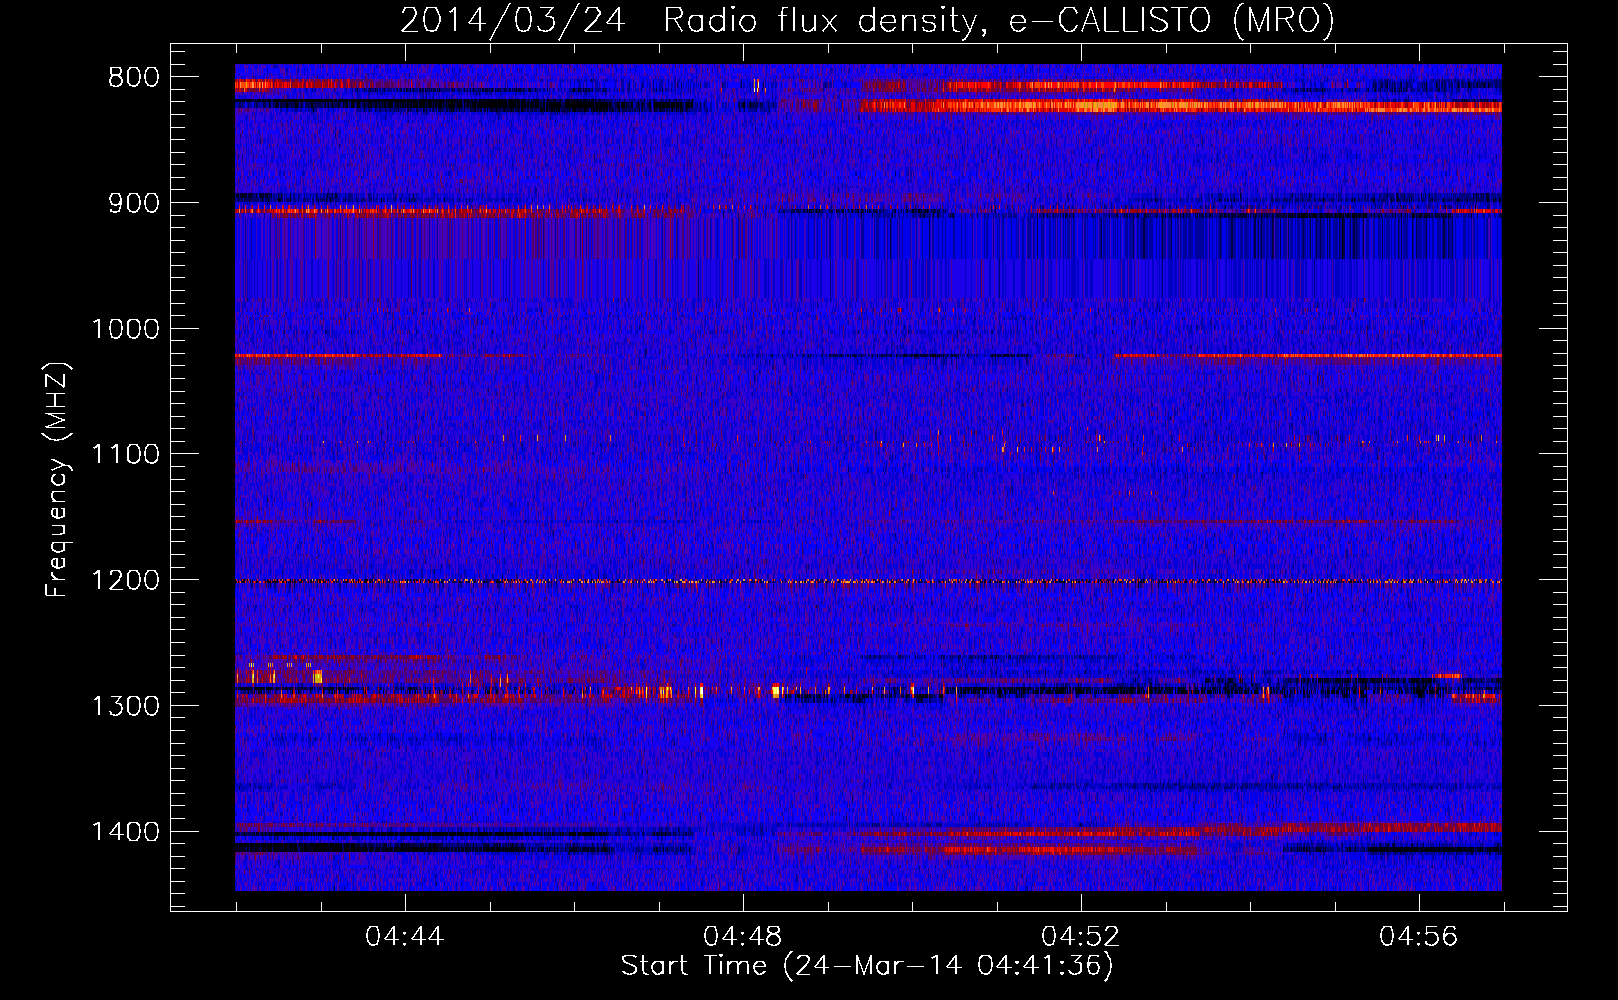Click the 04:44 time axis label
The width and height of the screenshot is (1618, 1000).
coord(405,937)
